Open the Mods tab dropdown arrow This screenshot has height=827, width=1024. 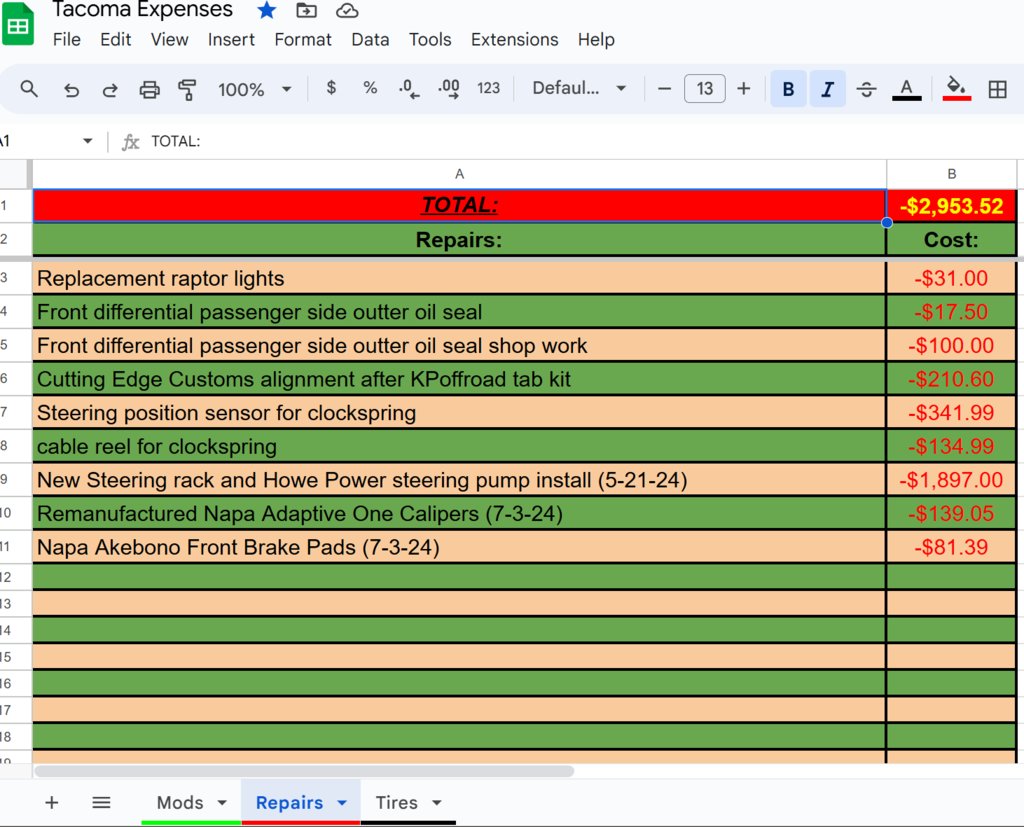(x=222, y=803)
